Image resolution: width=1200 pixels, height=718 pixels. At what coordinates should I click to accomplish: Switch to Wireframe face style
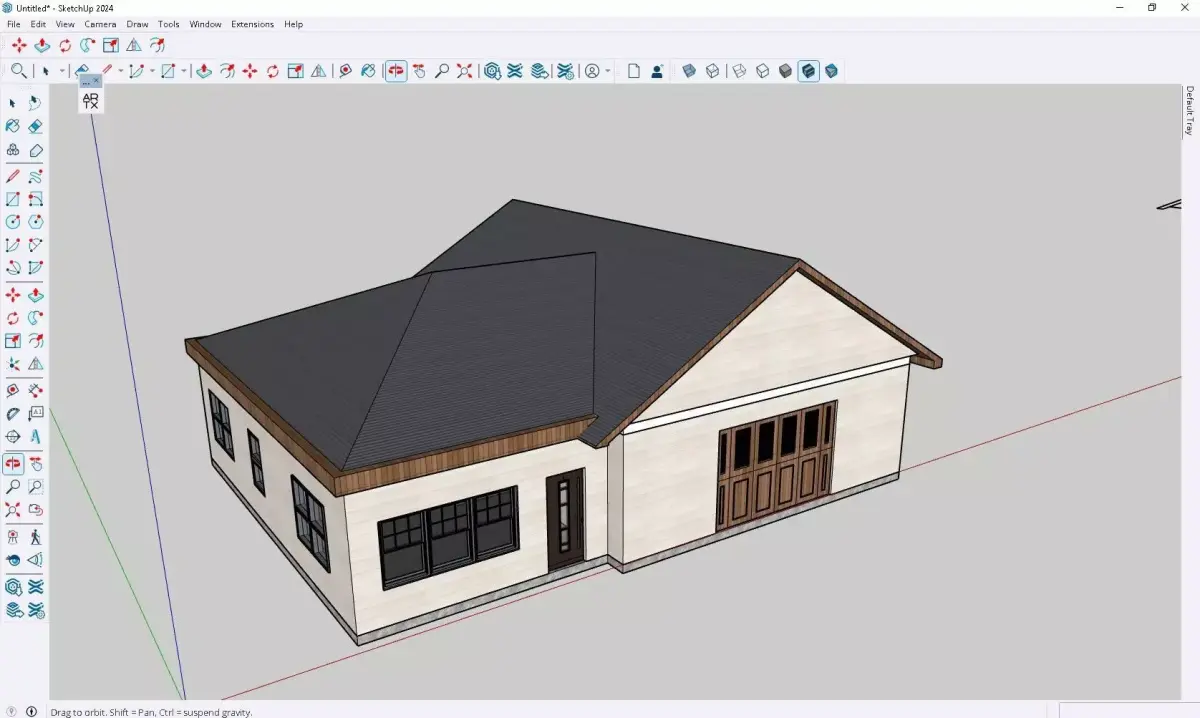(739, 71)
